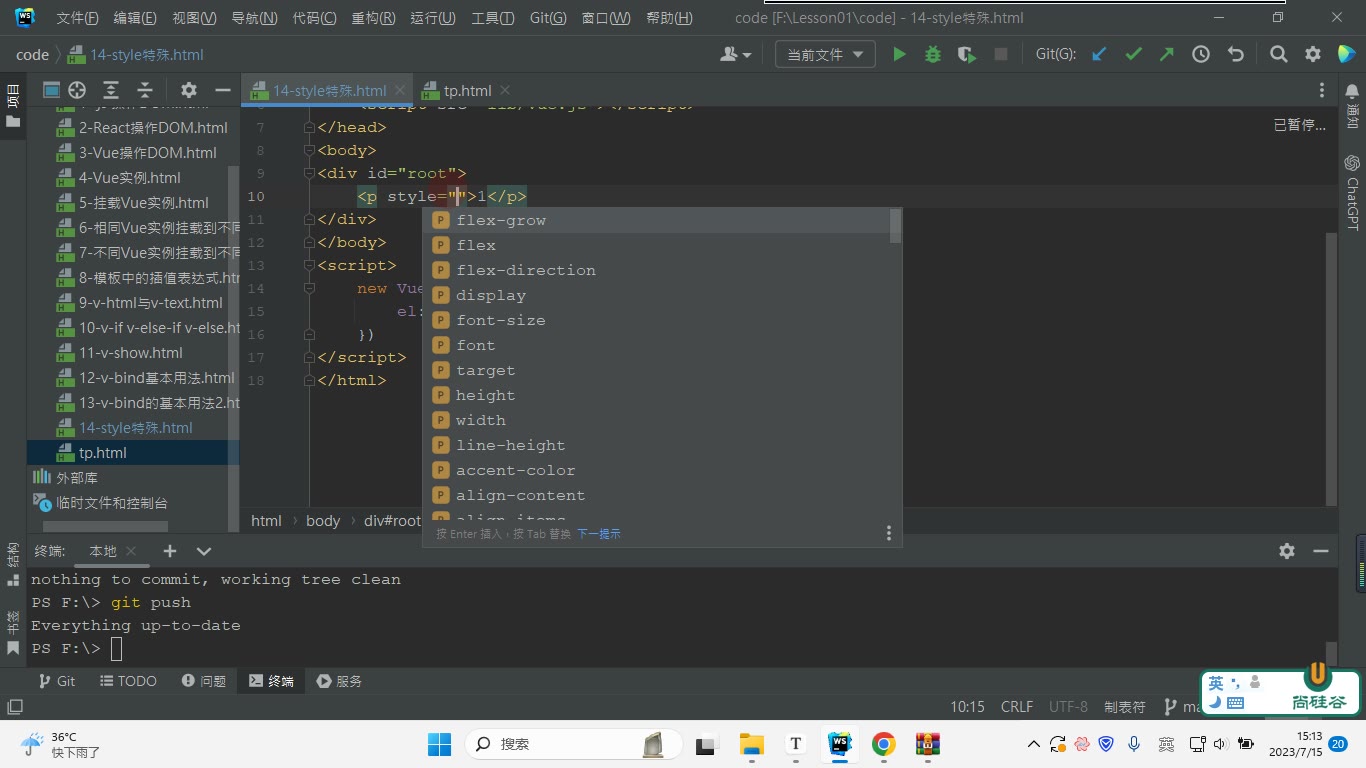Push commits with the green arrow icon

(1167, 55)
